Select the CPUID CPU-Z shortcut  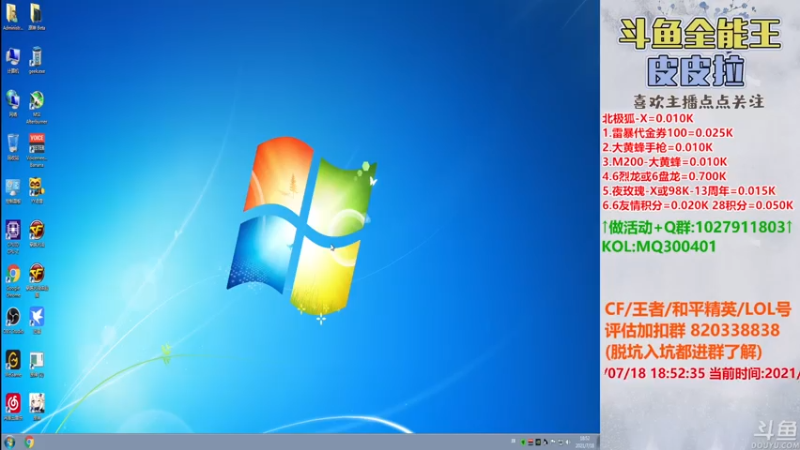coord(12,237)
